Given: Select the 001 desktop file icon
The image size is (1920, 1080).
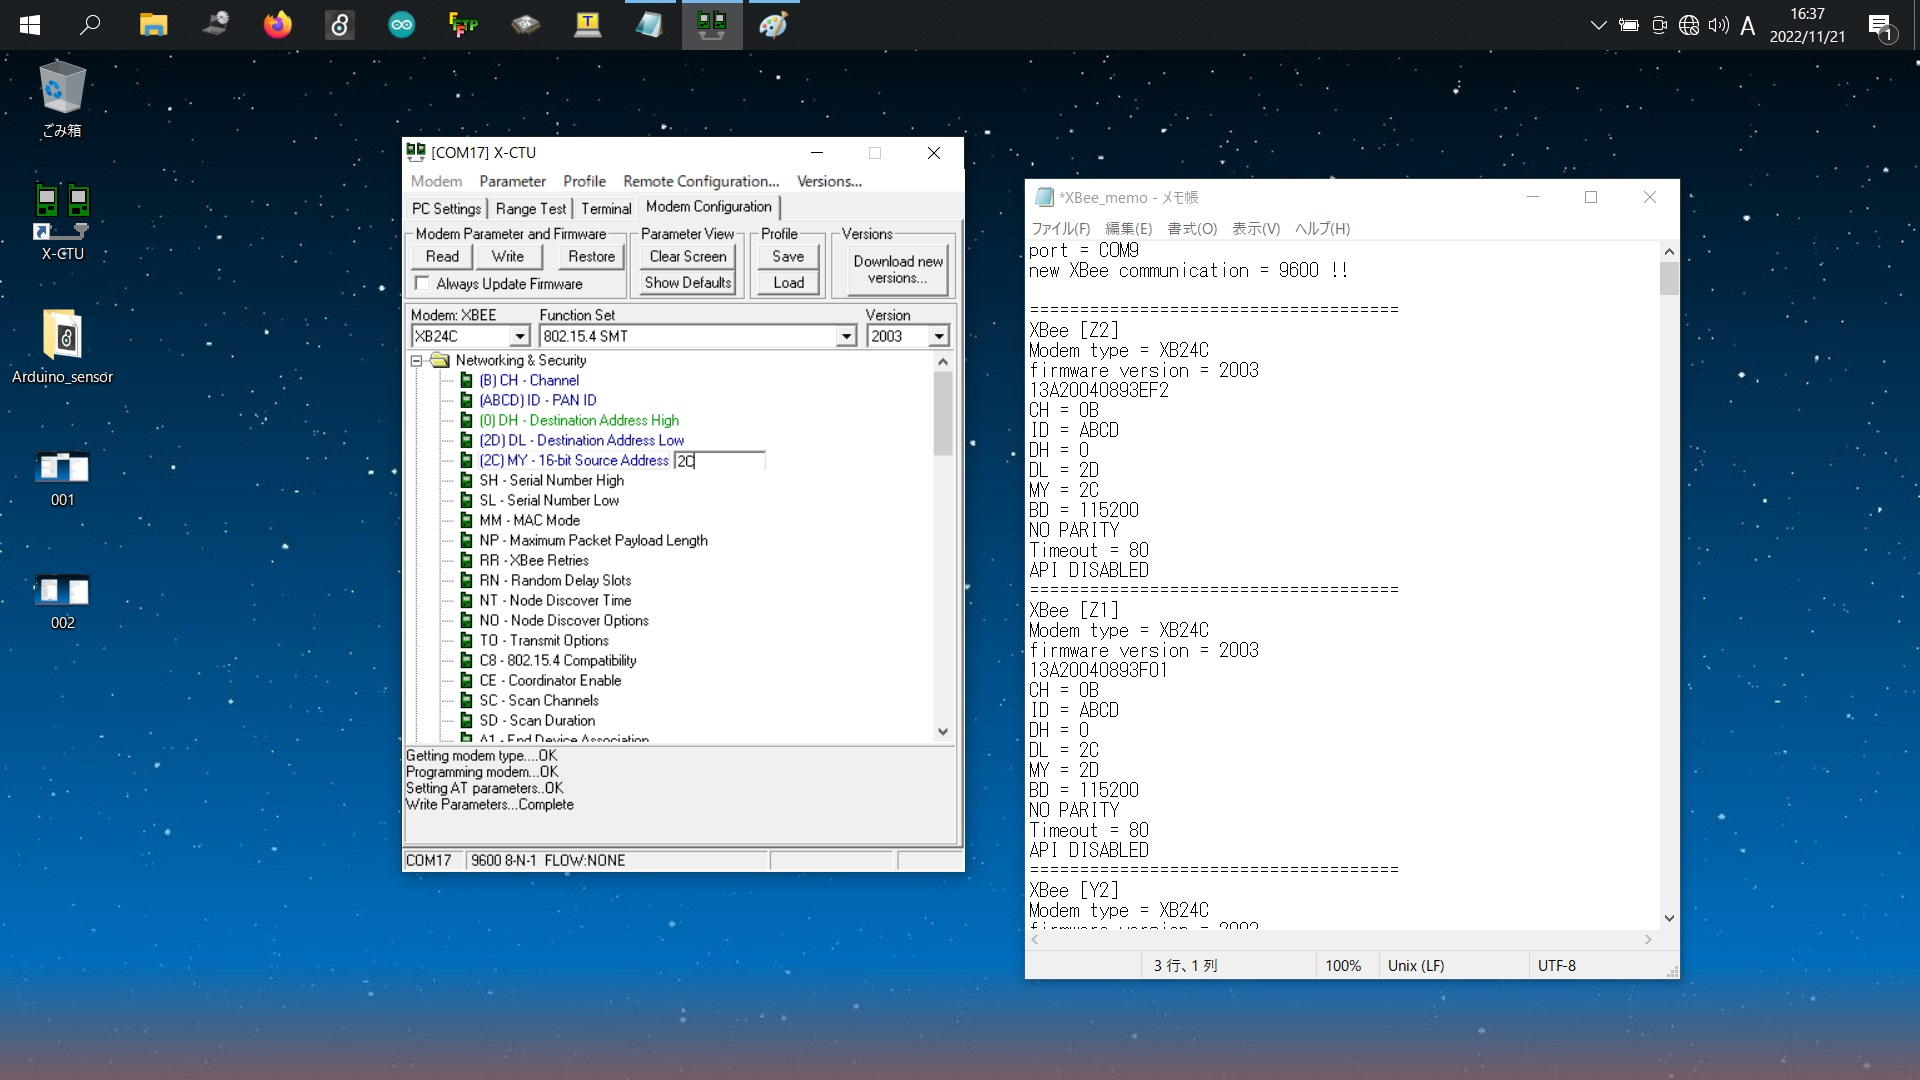Looking at the screenshot, I should (x=62, y=468).
